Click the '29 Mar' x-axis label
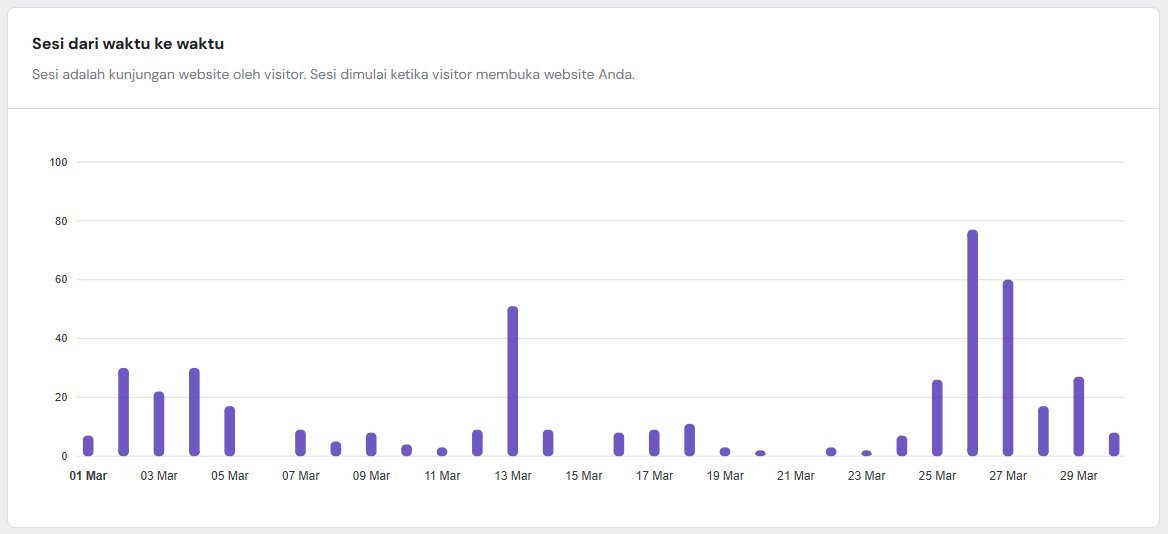Image resolution: width=1168 pixels, height=534 pixels. pos(1079,476)
